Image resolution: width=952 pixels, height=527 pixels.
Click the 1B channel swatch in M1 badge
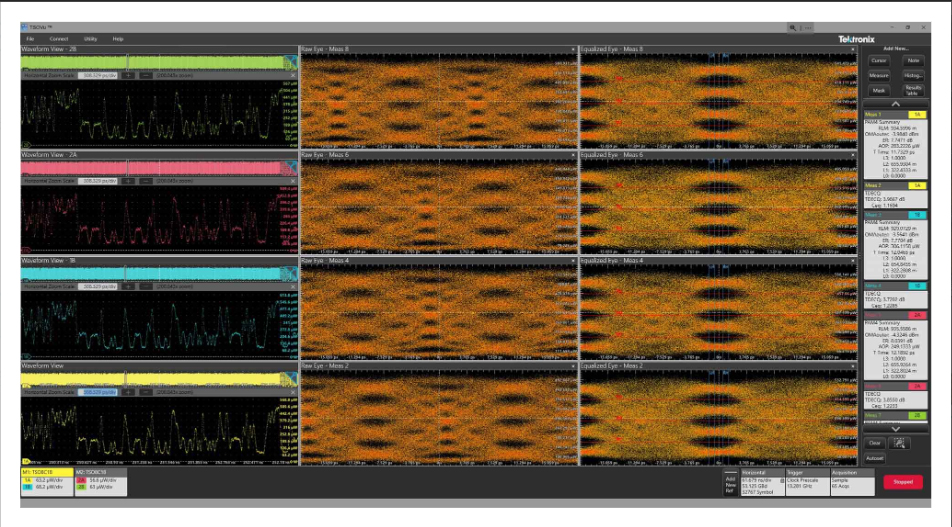pos(27,487)
